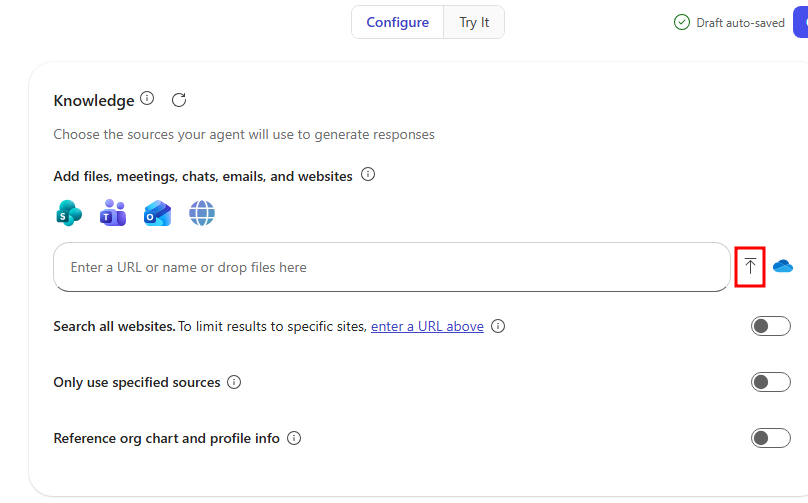Screen dimensions: 808x503
Task: Show info for Only use specified sources
Action: point(234,382)
